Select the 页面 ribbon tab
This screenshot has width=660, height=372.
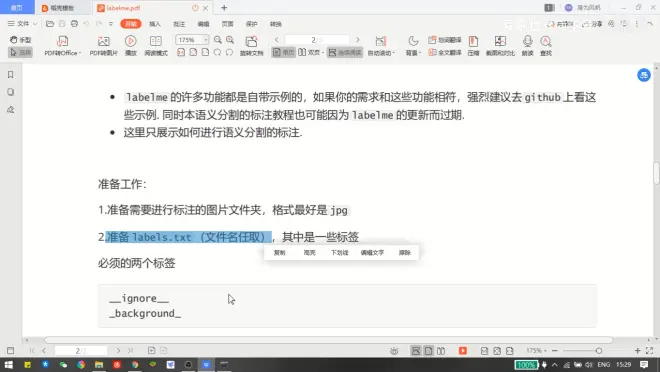[x=228, y=24]
